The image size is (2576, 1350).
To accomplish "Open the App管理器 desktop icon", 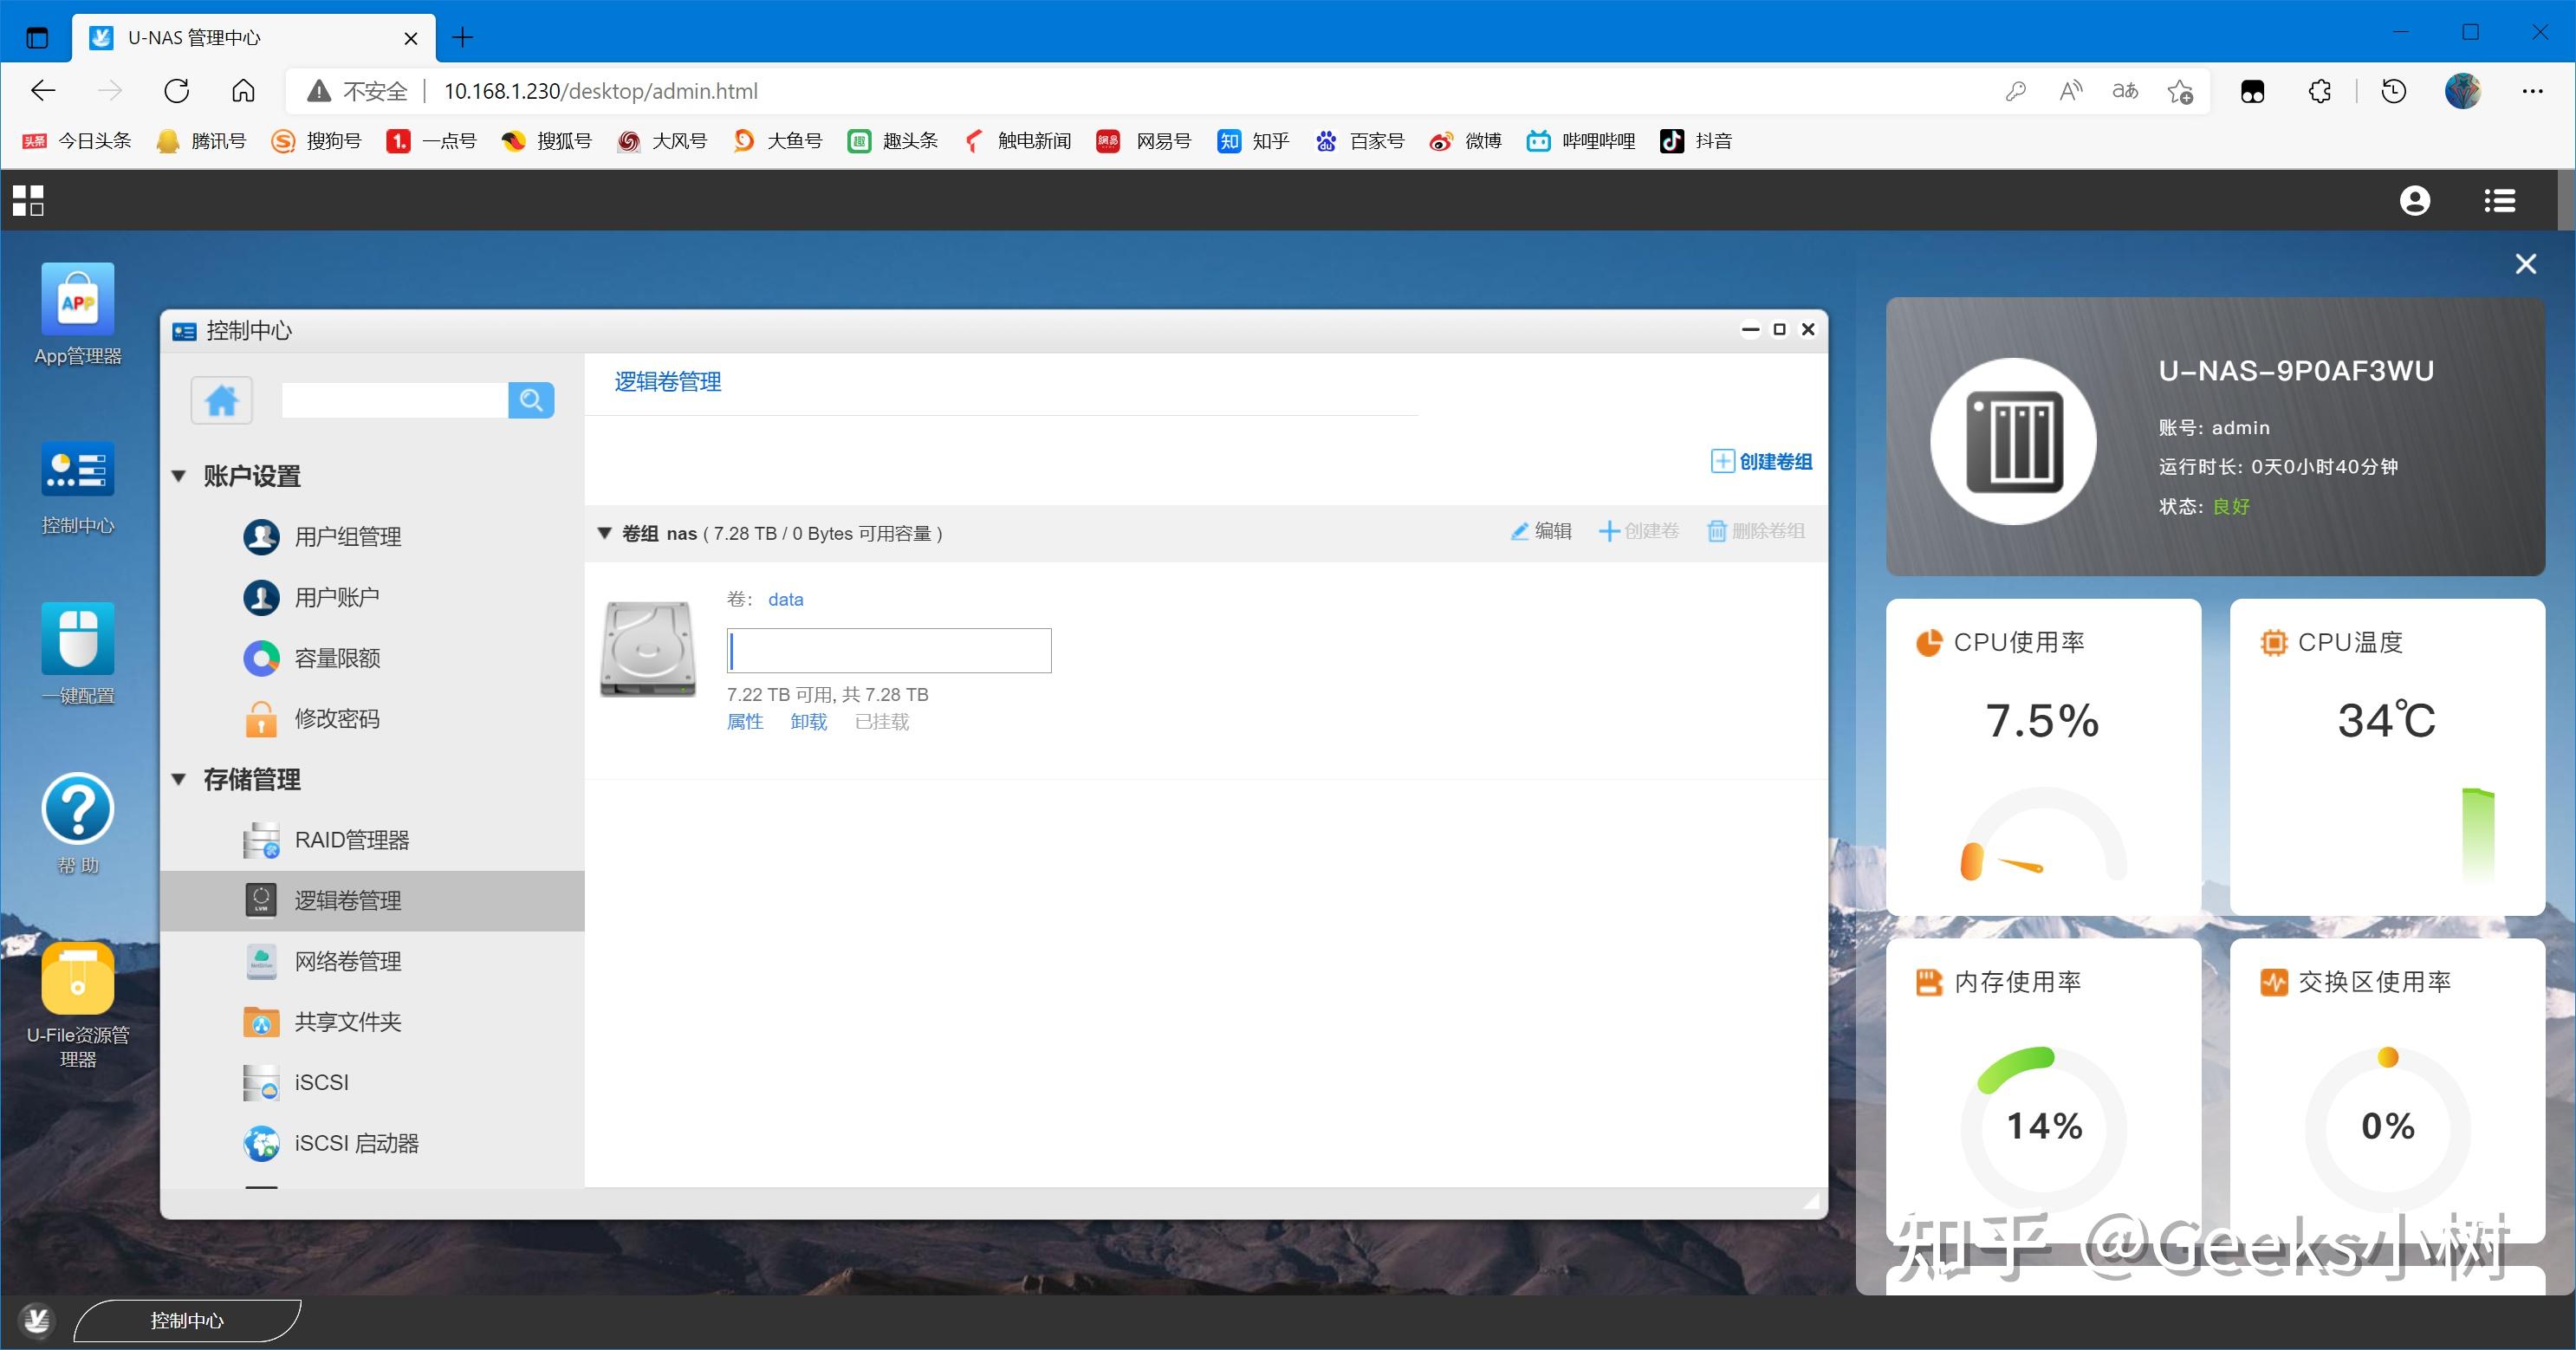I will (x=77, y=300).
